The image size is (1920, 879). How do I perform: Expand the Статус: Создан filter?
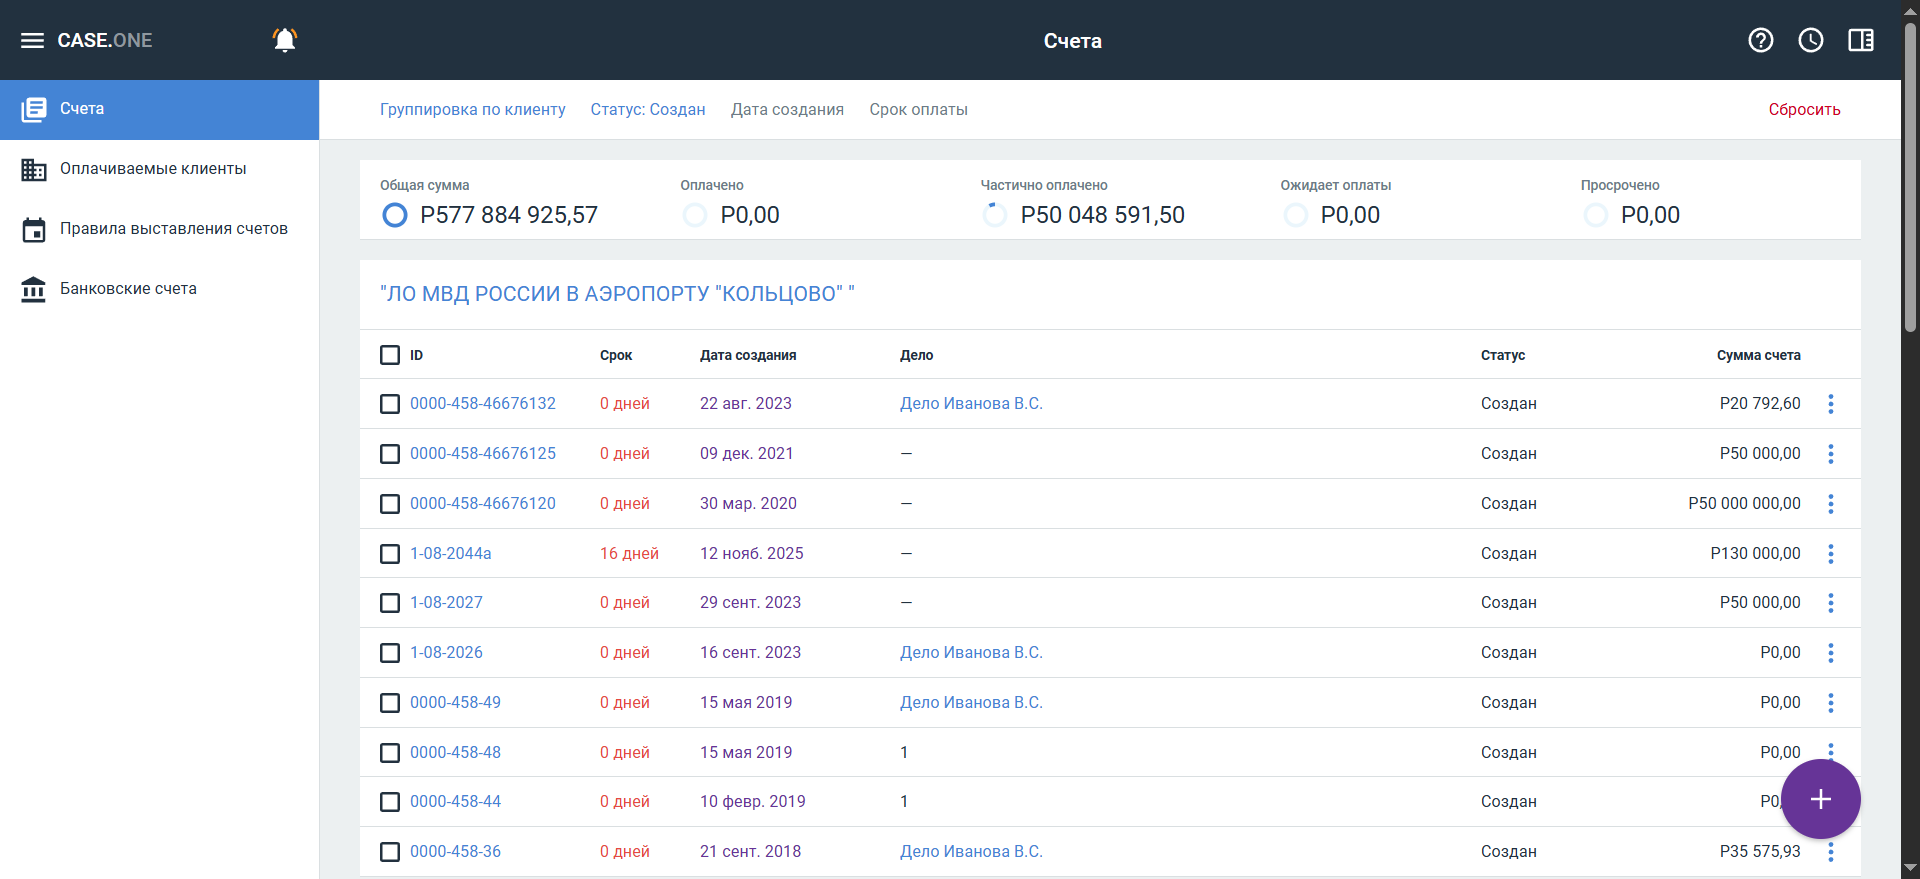(x=647, y=110)
